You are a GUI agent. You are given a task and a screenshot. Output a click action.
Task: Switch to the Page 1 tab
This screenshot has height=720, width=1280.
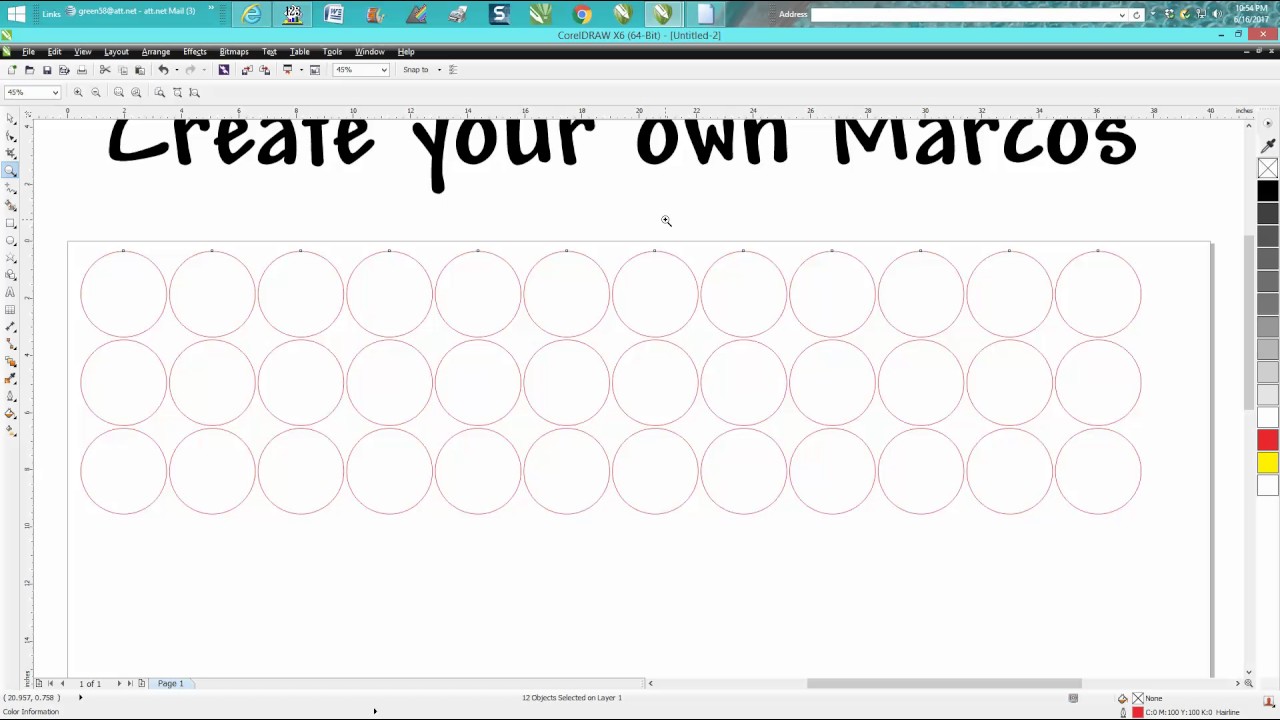[170, 683]
